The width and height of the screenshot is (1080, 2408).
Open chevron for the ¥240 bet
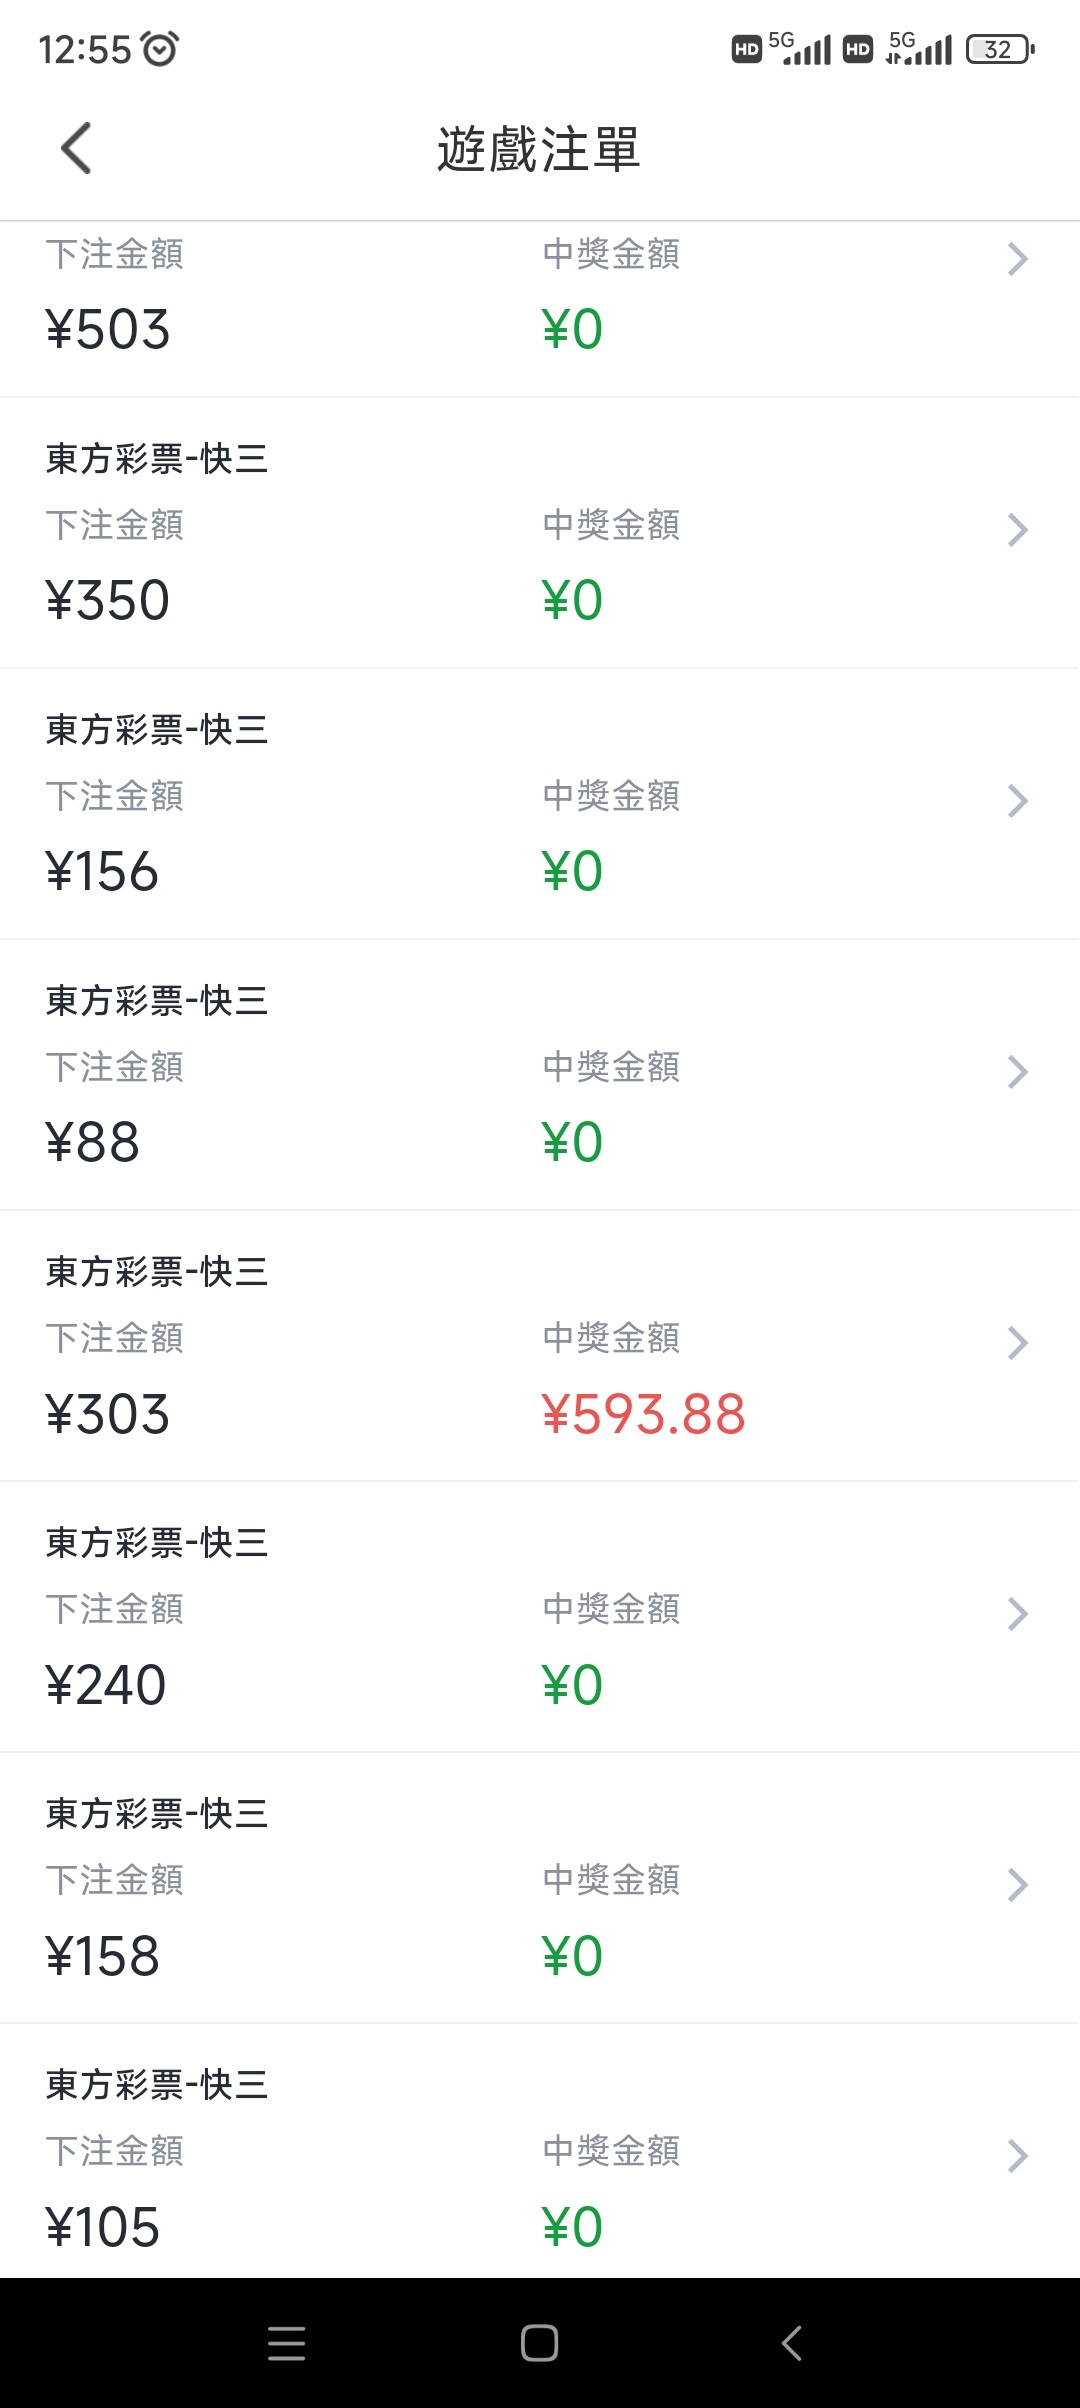point(1017,1614)
